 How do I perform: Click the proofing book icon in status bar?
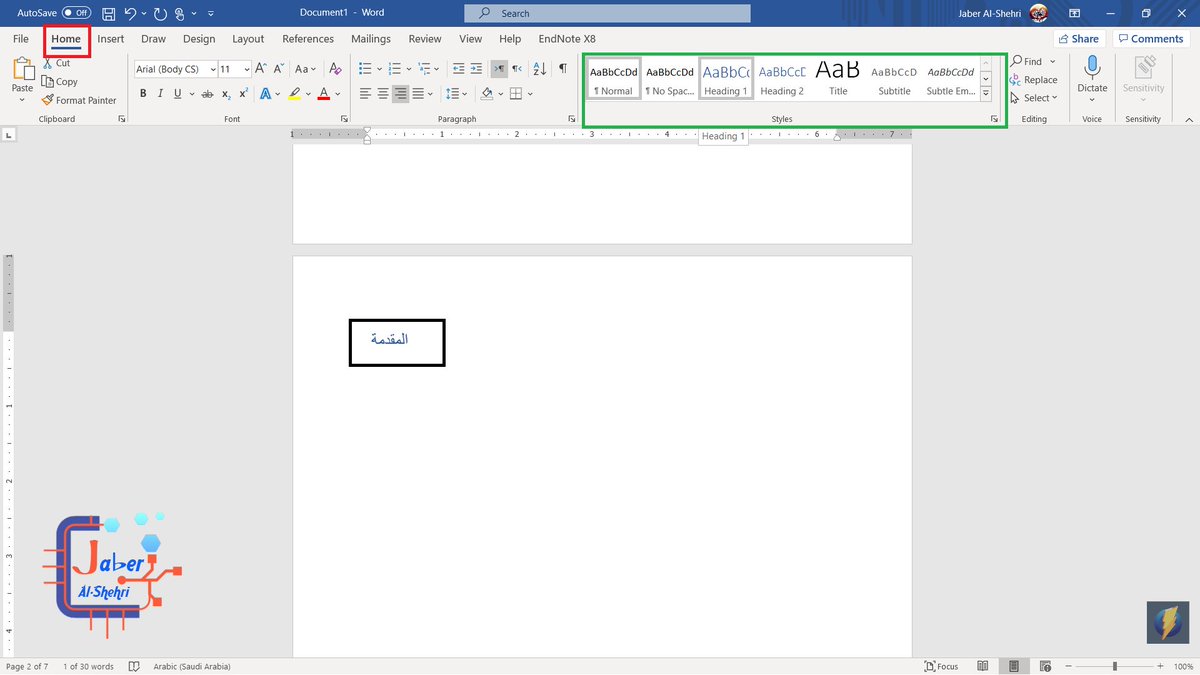tap(135, 666)
